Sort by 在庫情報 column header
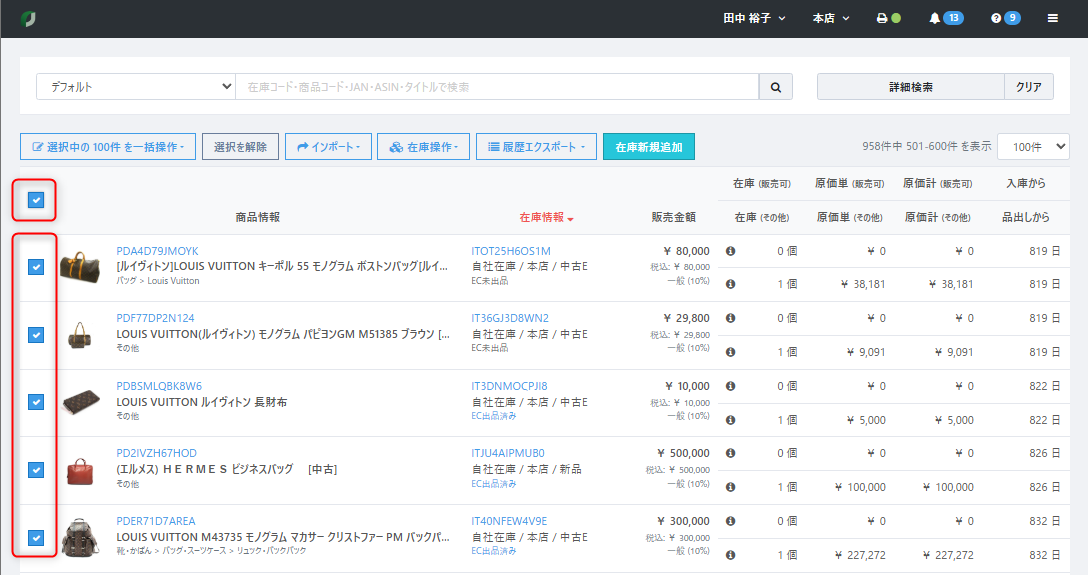This screenshot has height=575, width=1088. point(546,218)
